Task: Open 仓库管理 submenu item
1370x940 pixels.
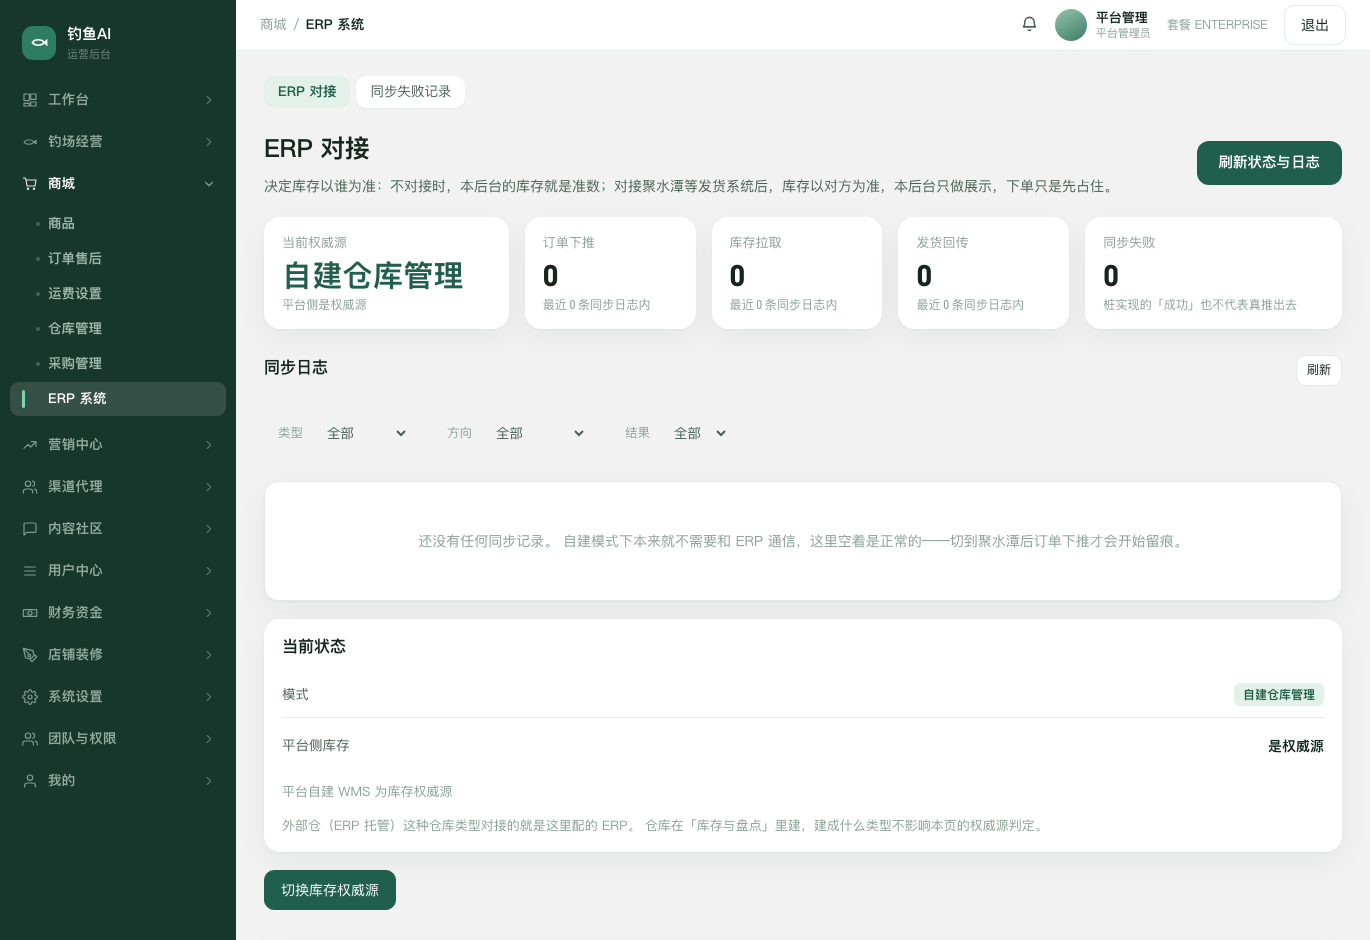Action: point(118,329)
